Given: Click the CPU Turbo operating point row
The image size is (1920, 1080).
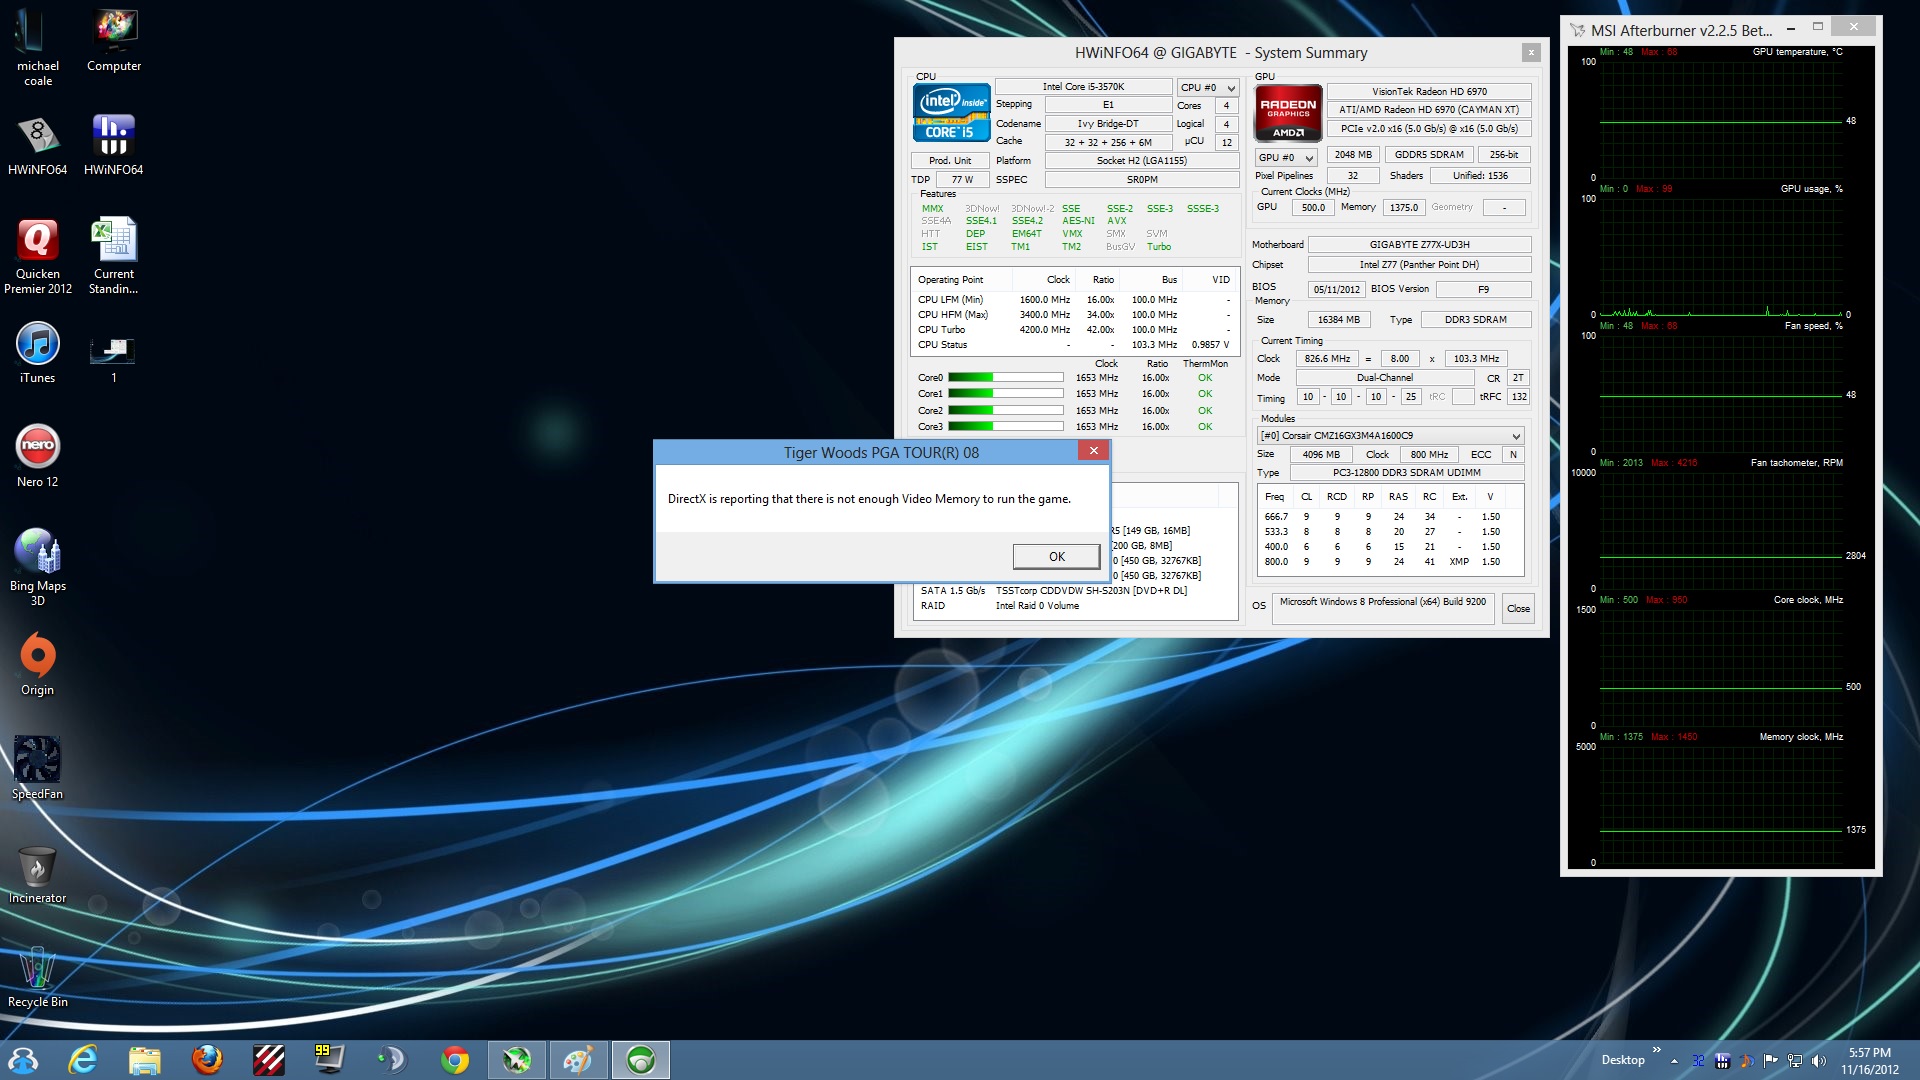Looking at the screenshot, I should [1075, 330].
